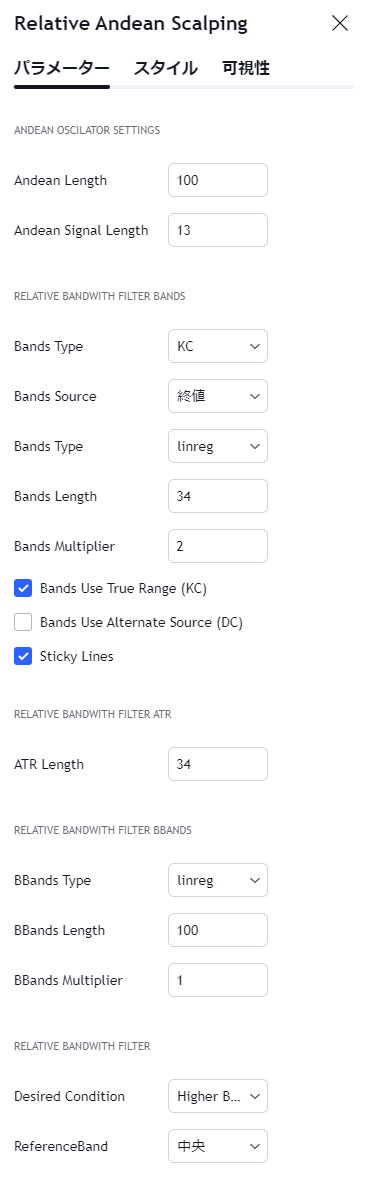Viewport: 367px width, 1181px height.
Task: Select the Bands Multiplier field
Action: pos(218,546)
